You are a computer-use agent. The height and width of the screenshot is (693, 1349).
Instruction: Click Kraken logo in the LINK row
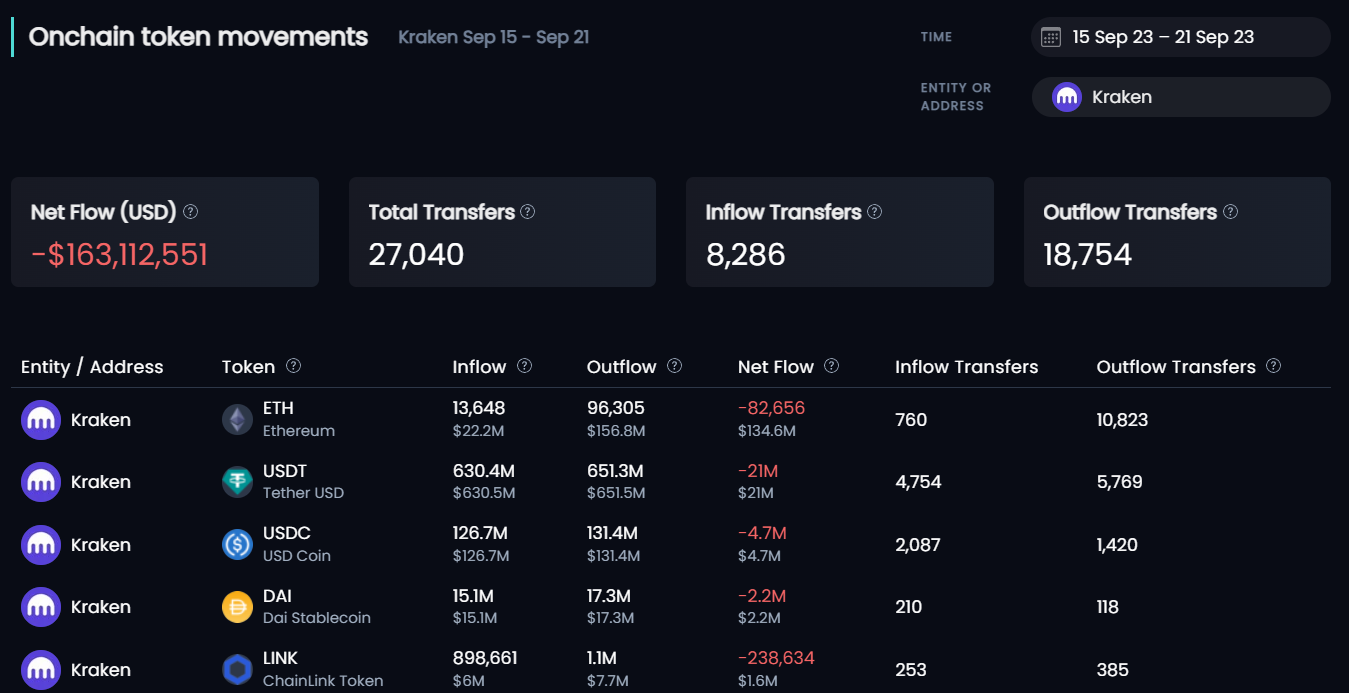click(41, 670)
